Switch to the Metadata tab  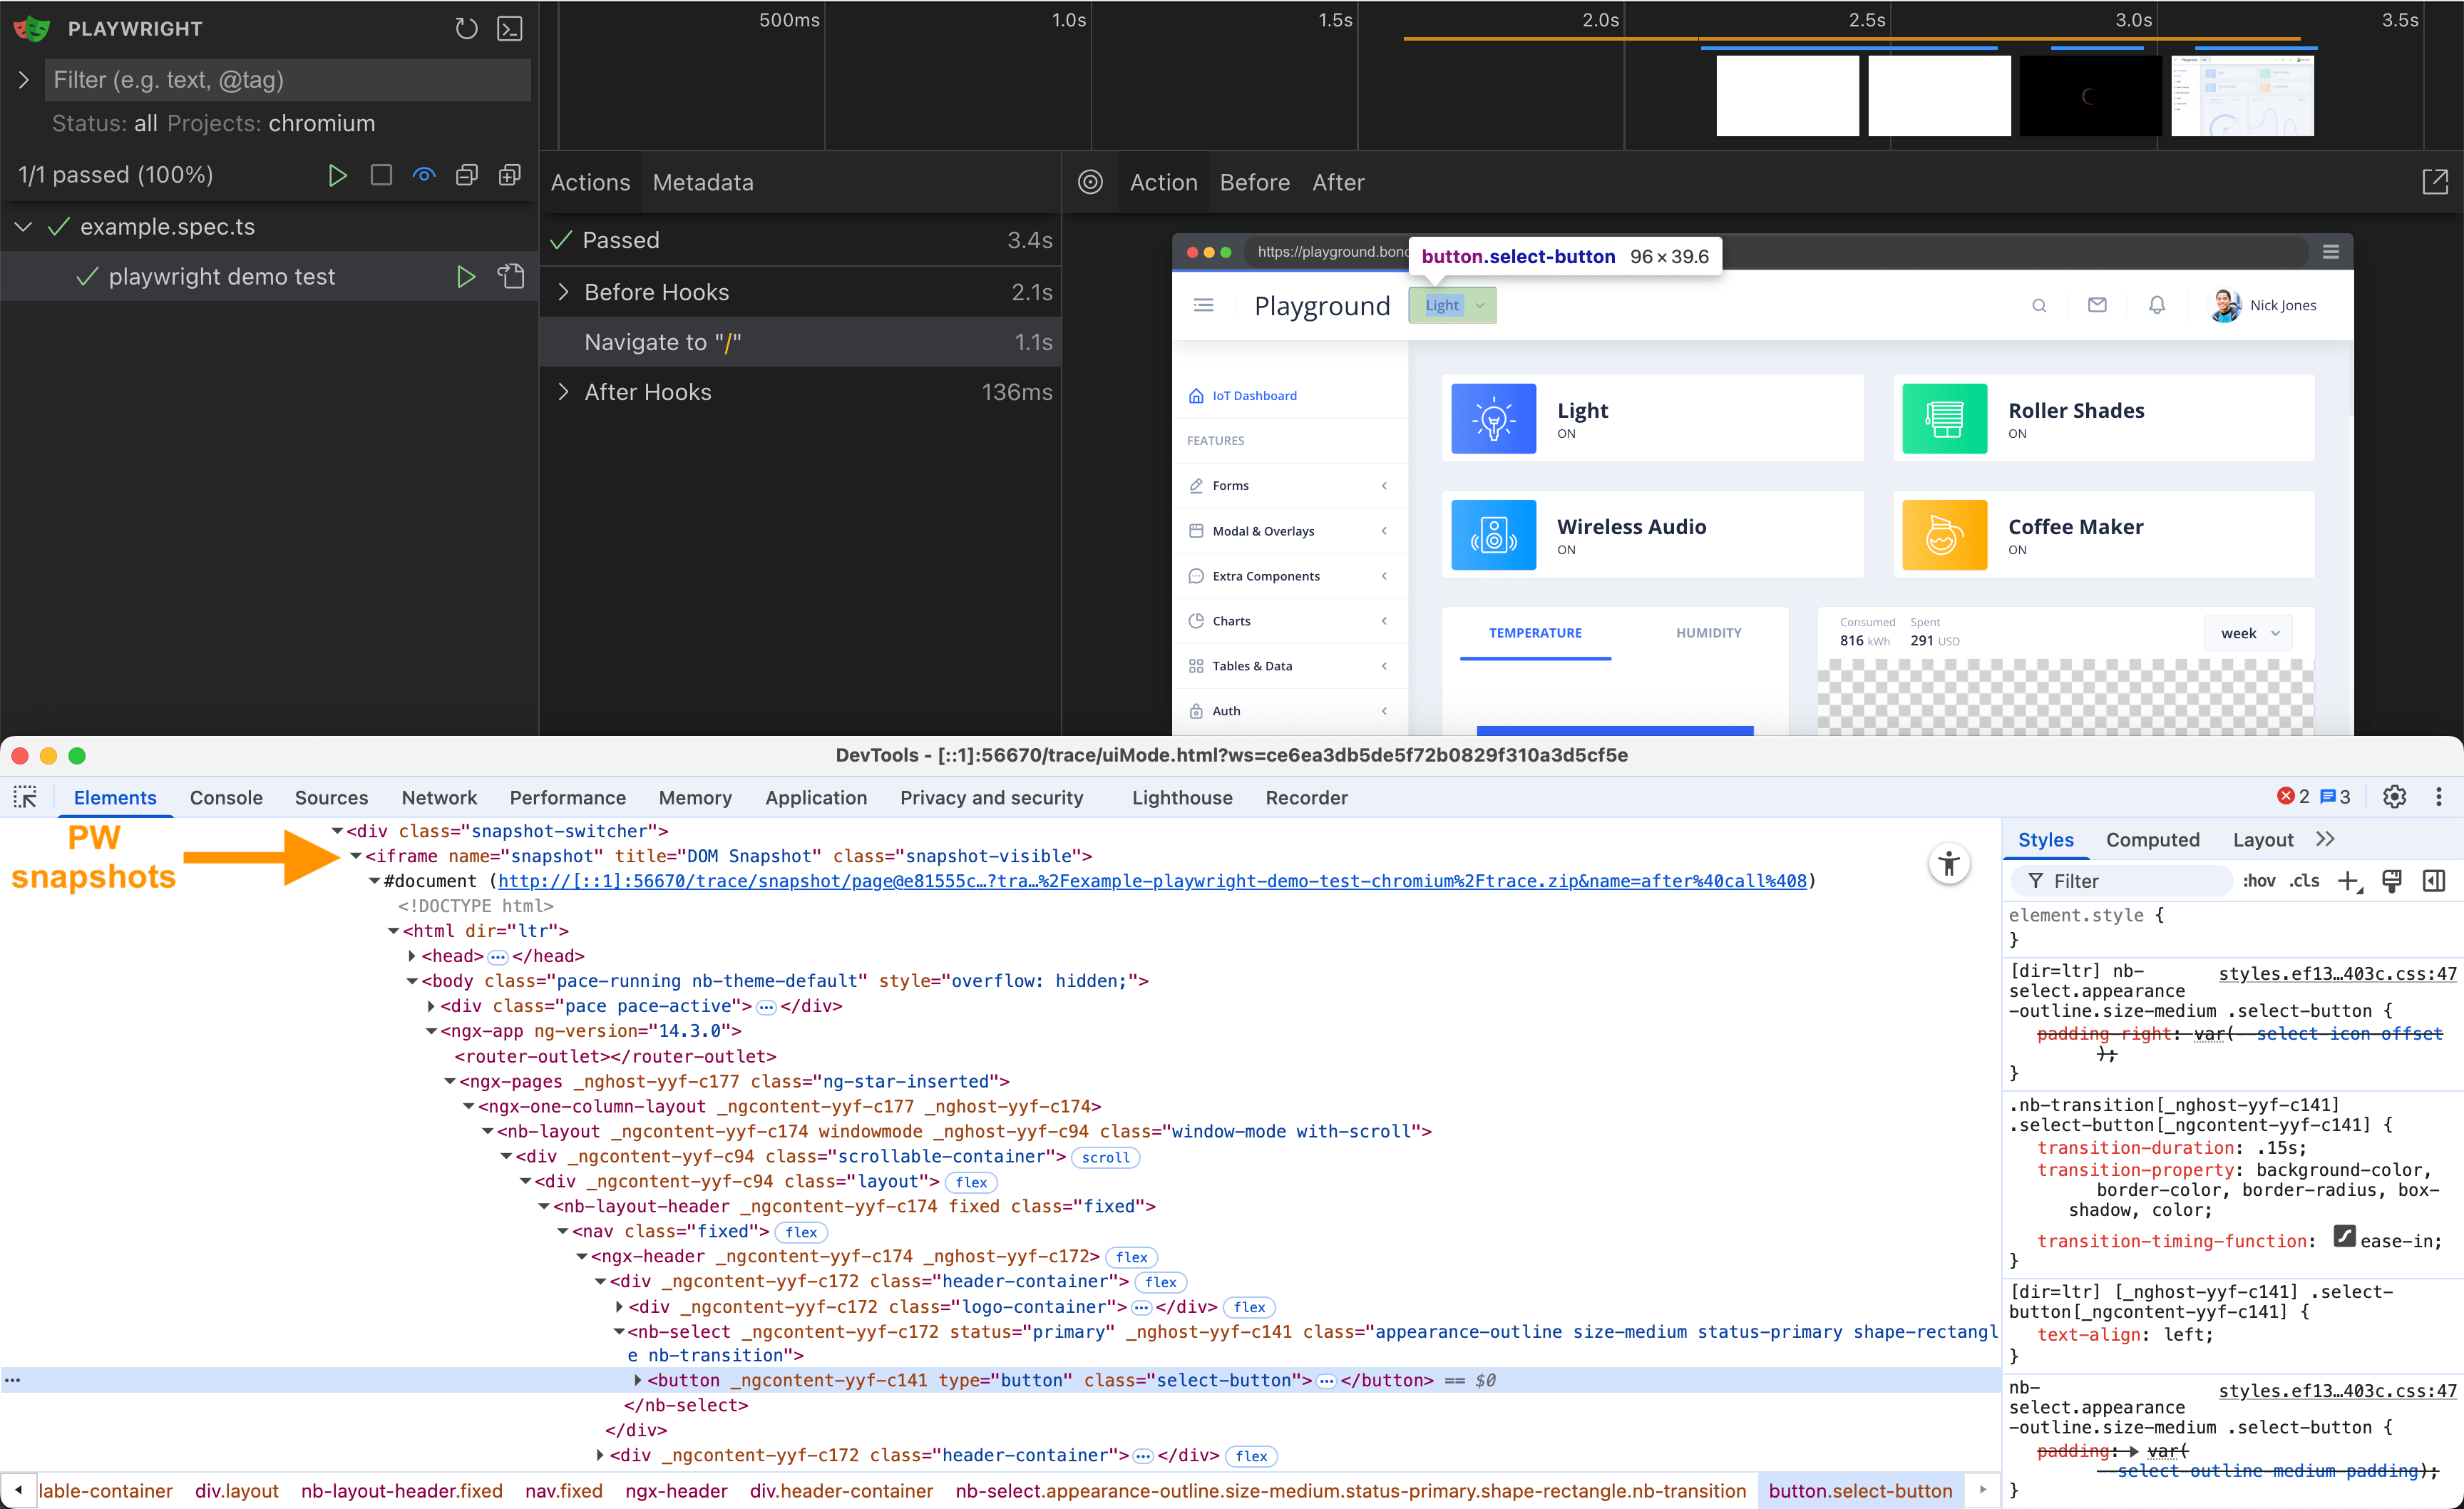tap(703, 183)
